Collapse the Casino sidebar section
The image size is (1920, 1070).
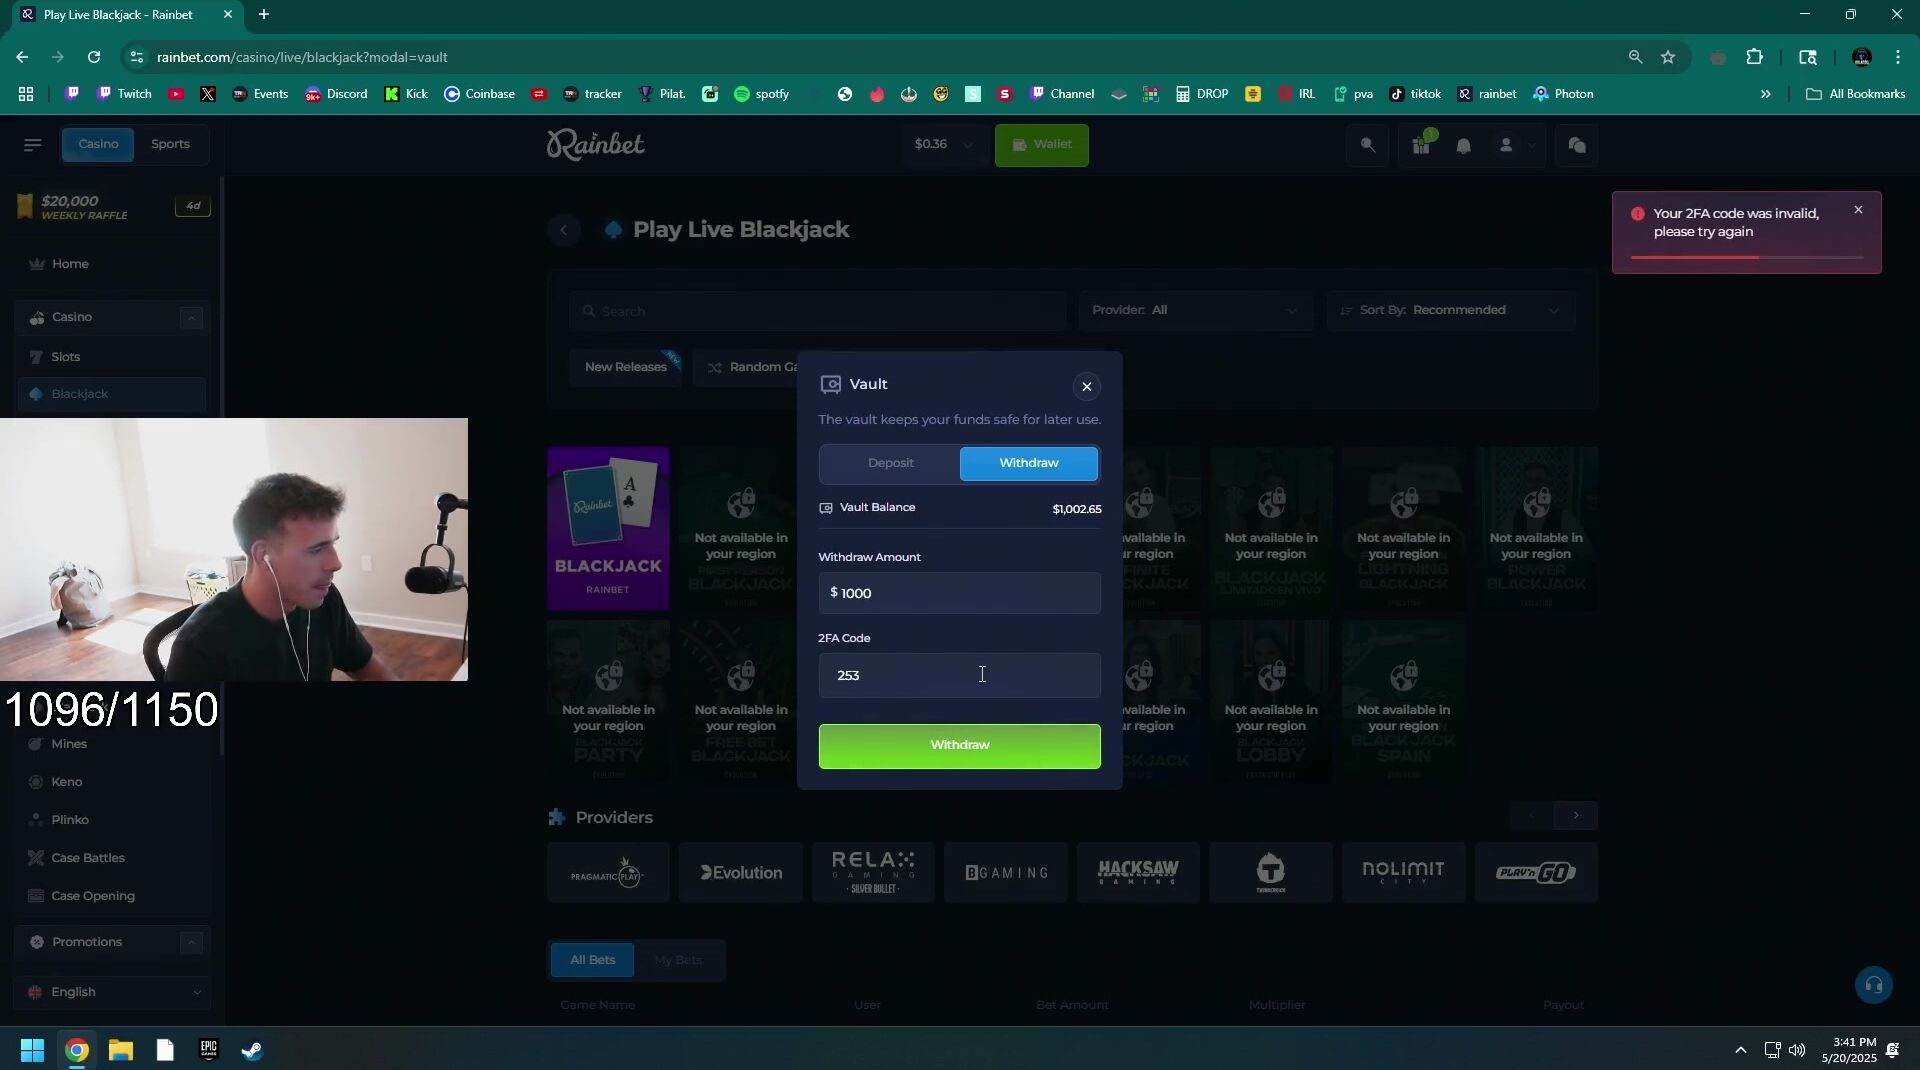pyautogui.click(x=191, y=318)
